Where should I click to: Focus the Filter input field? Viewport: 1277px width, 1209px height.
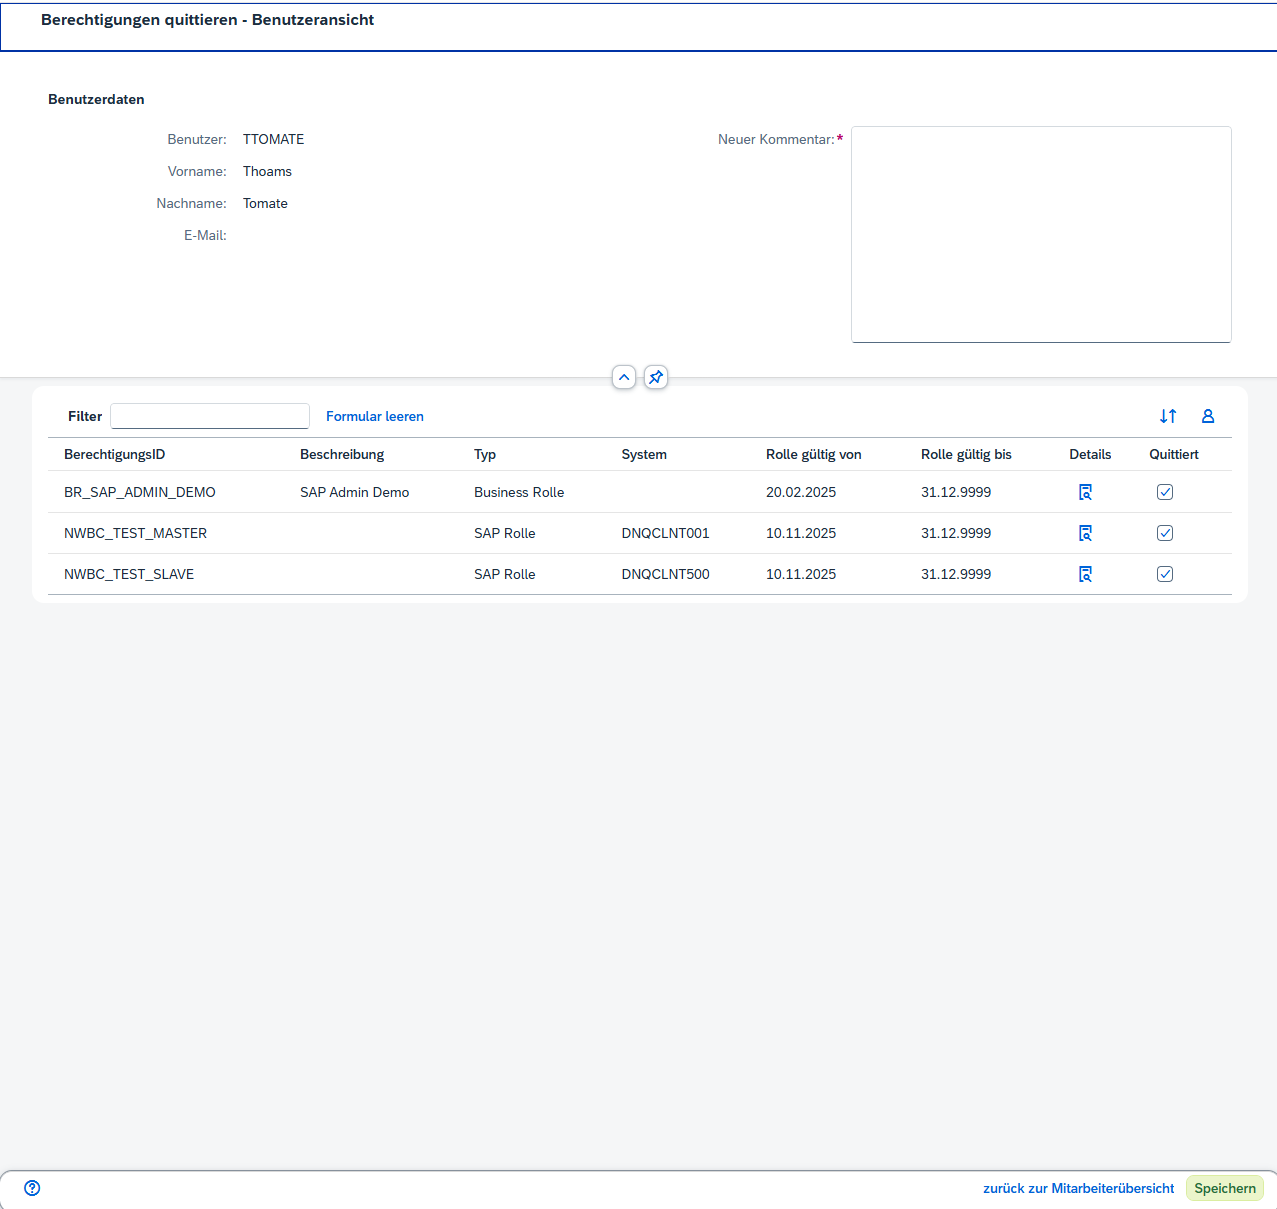tap(210, 416)
